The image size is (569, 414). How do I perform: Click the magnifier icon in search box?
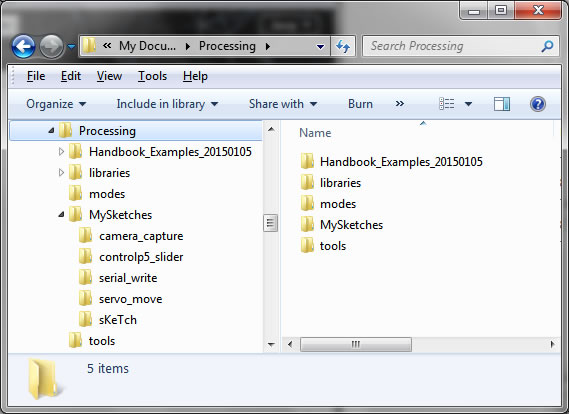point(547,46)
